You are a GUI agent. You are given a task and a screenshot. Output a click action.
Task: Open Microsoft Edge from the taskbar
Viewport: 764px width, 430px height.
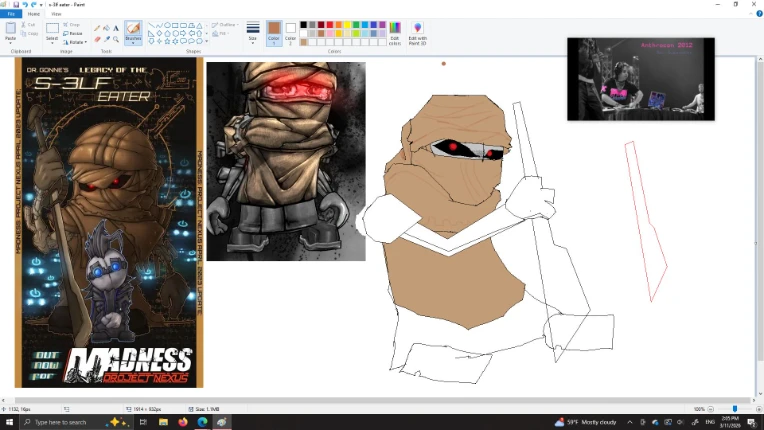(202, 422)
